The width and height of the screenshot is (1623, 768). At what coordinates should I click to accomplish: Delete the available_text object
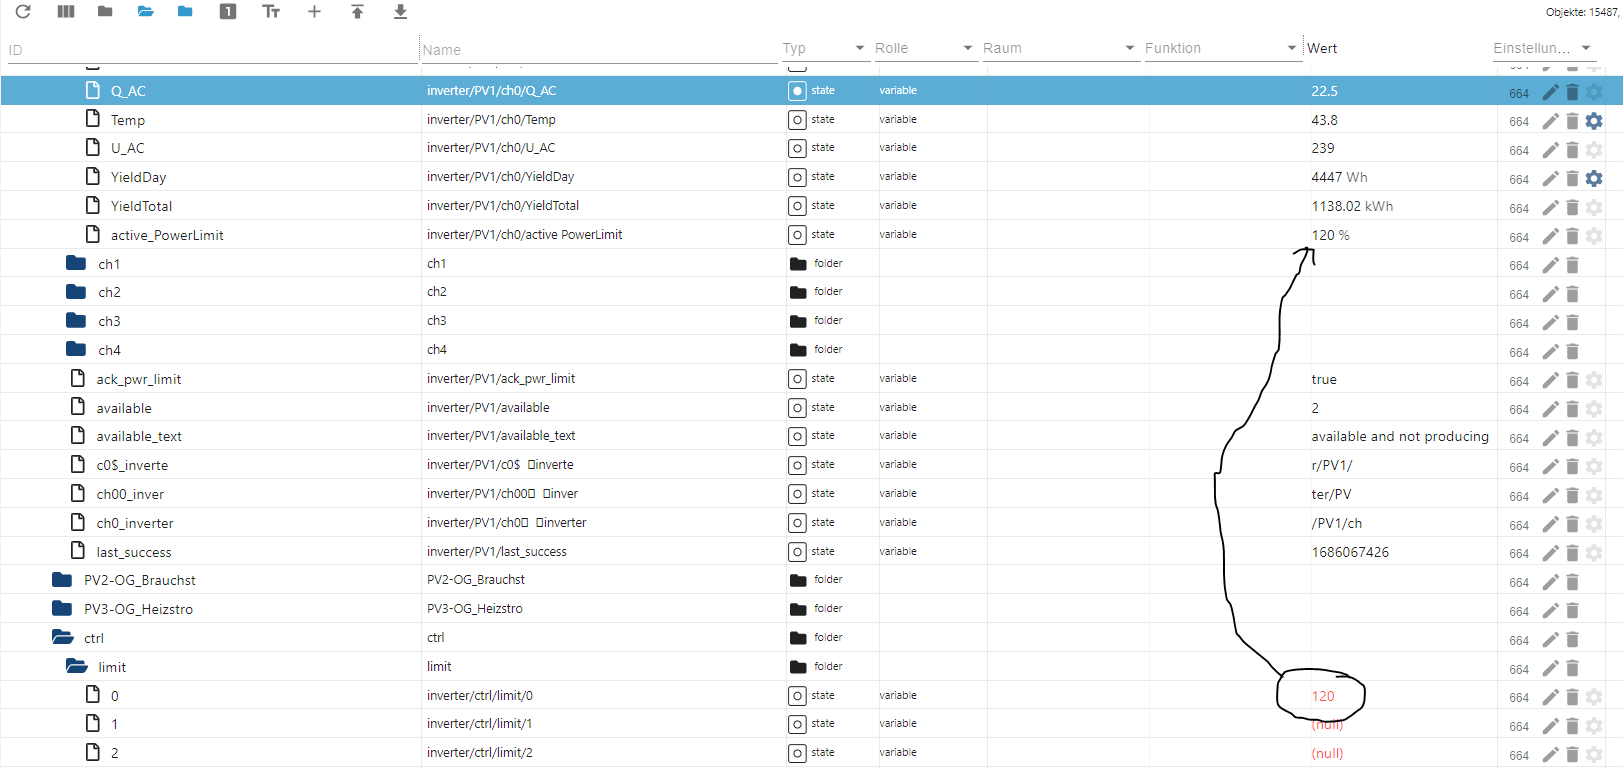tap(1572, 438)
